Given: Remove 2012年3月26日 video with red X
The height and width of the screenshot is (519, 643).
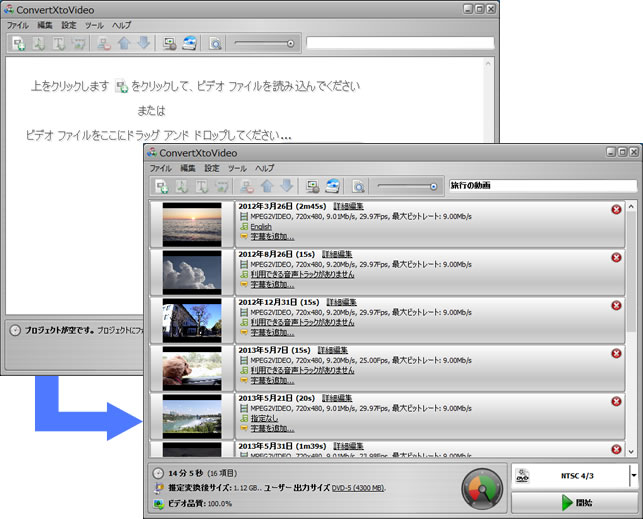Looking at the screenshot, I should [x=616, y=209].
